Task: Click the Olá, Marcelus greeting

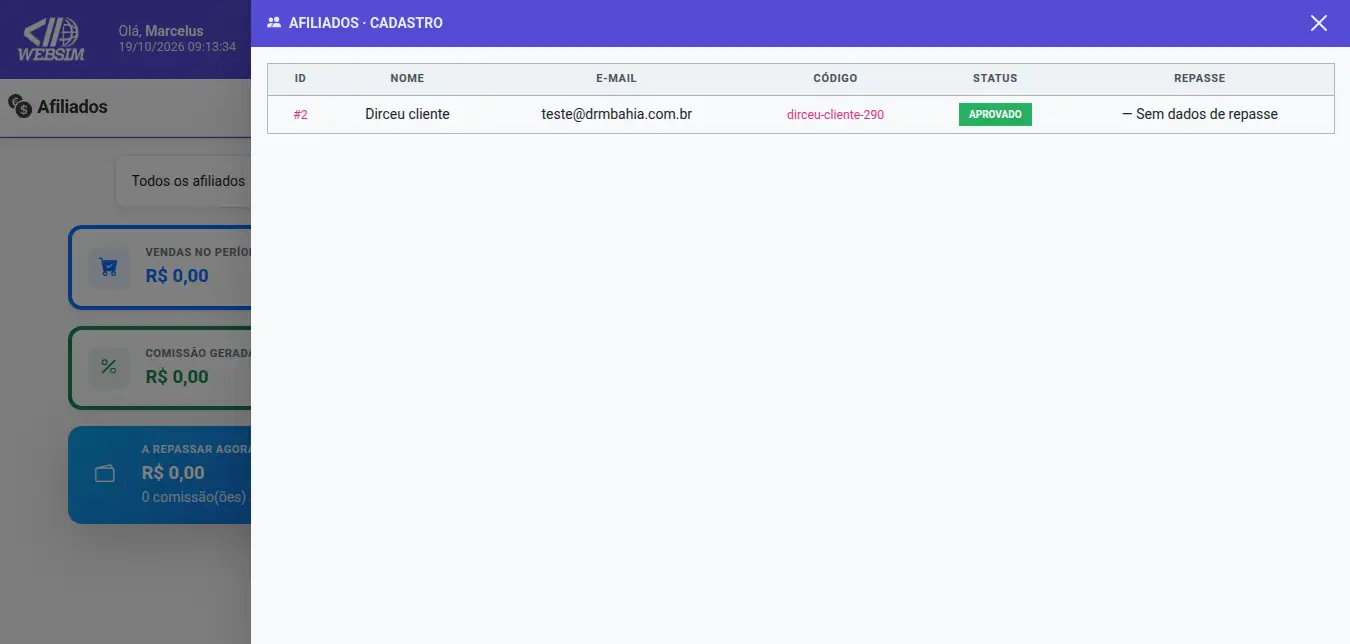Action: pos(161,31)
